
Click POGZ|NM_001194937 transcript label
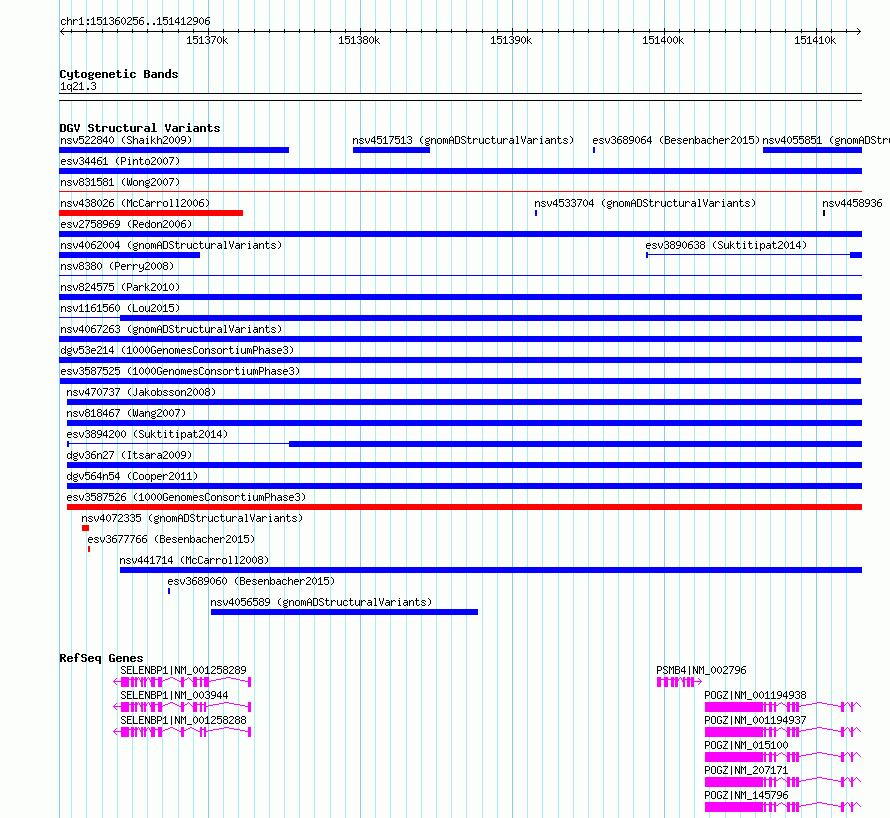[755, 720]
